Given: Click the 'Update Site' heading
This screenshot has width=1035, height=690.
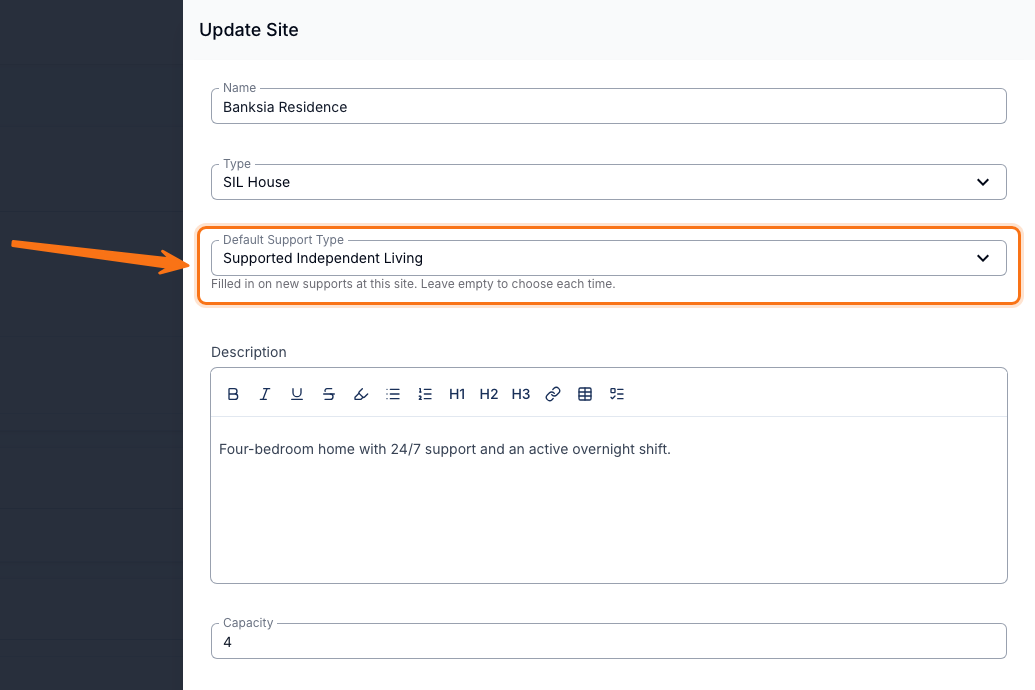Looking at the screenshot, I should tap(249, 30).
